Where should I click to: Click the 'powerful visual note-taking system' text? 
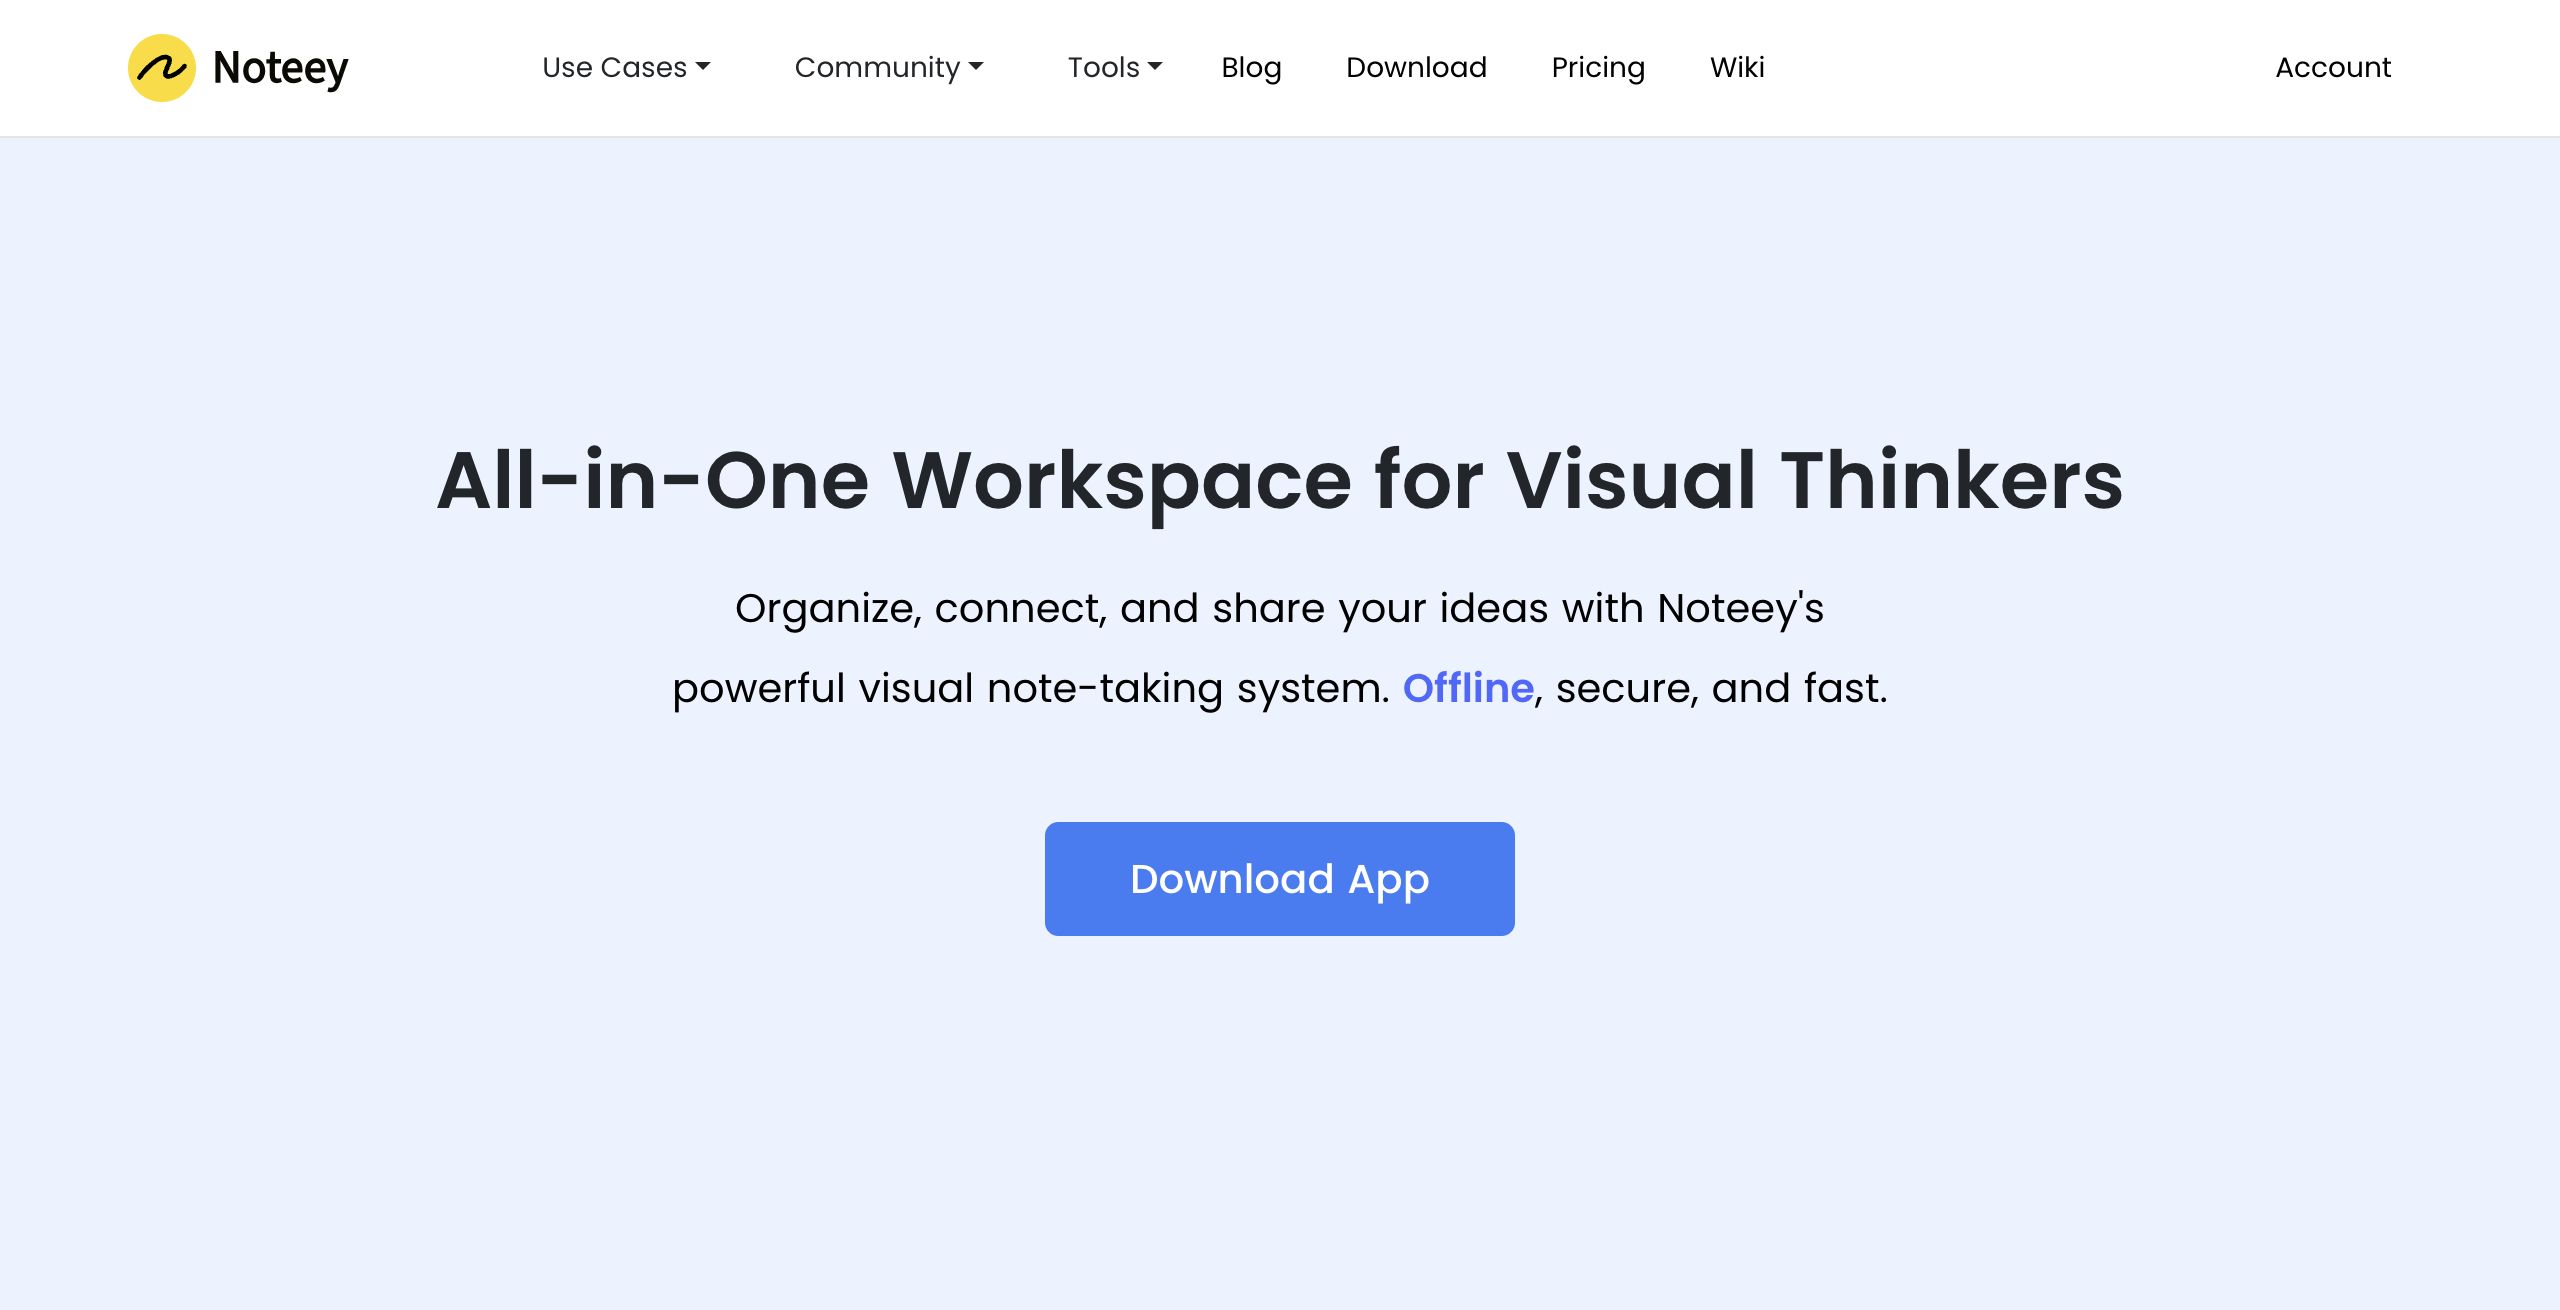tap(1030, 688)
